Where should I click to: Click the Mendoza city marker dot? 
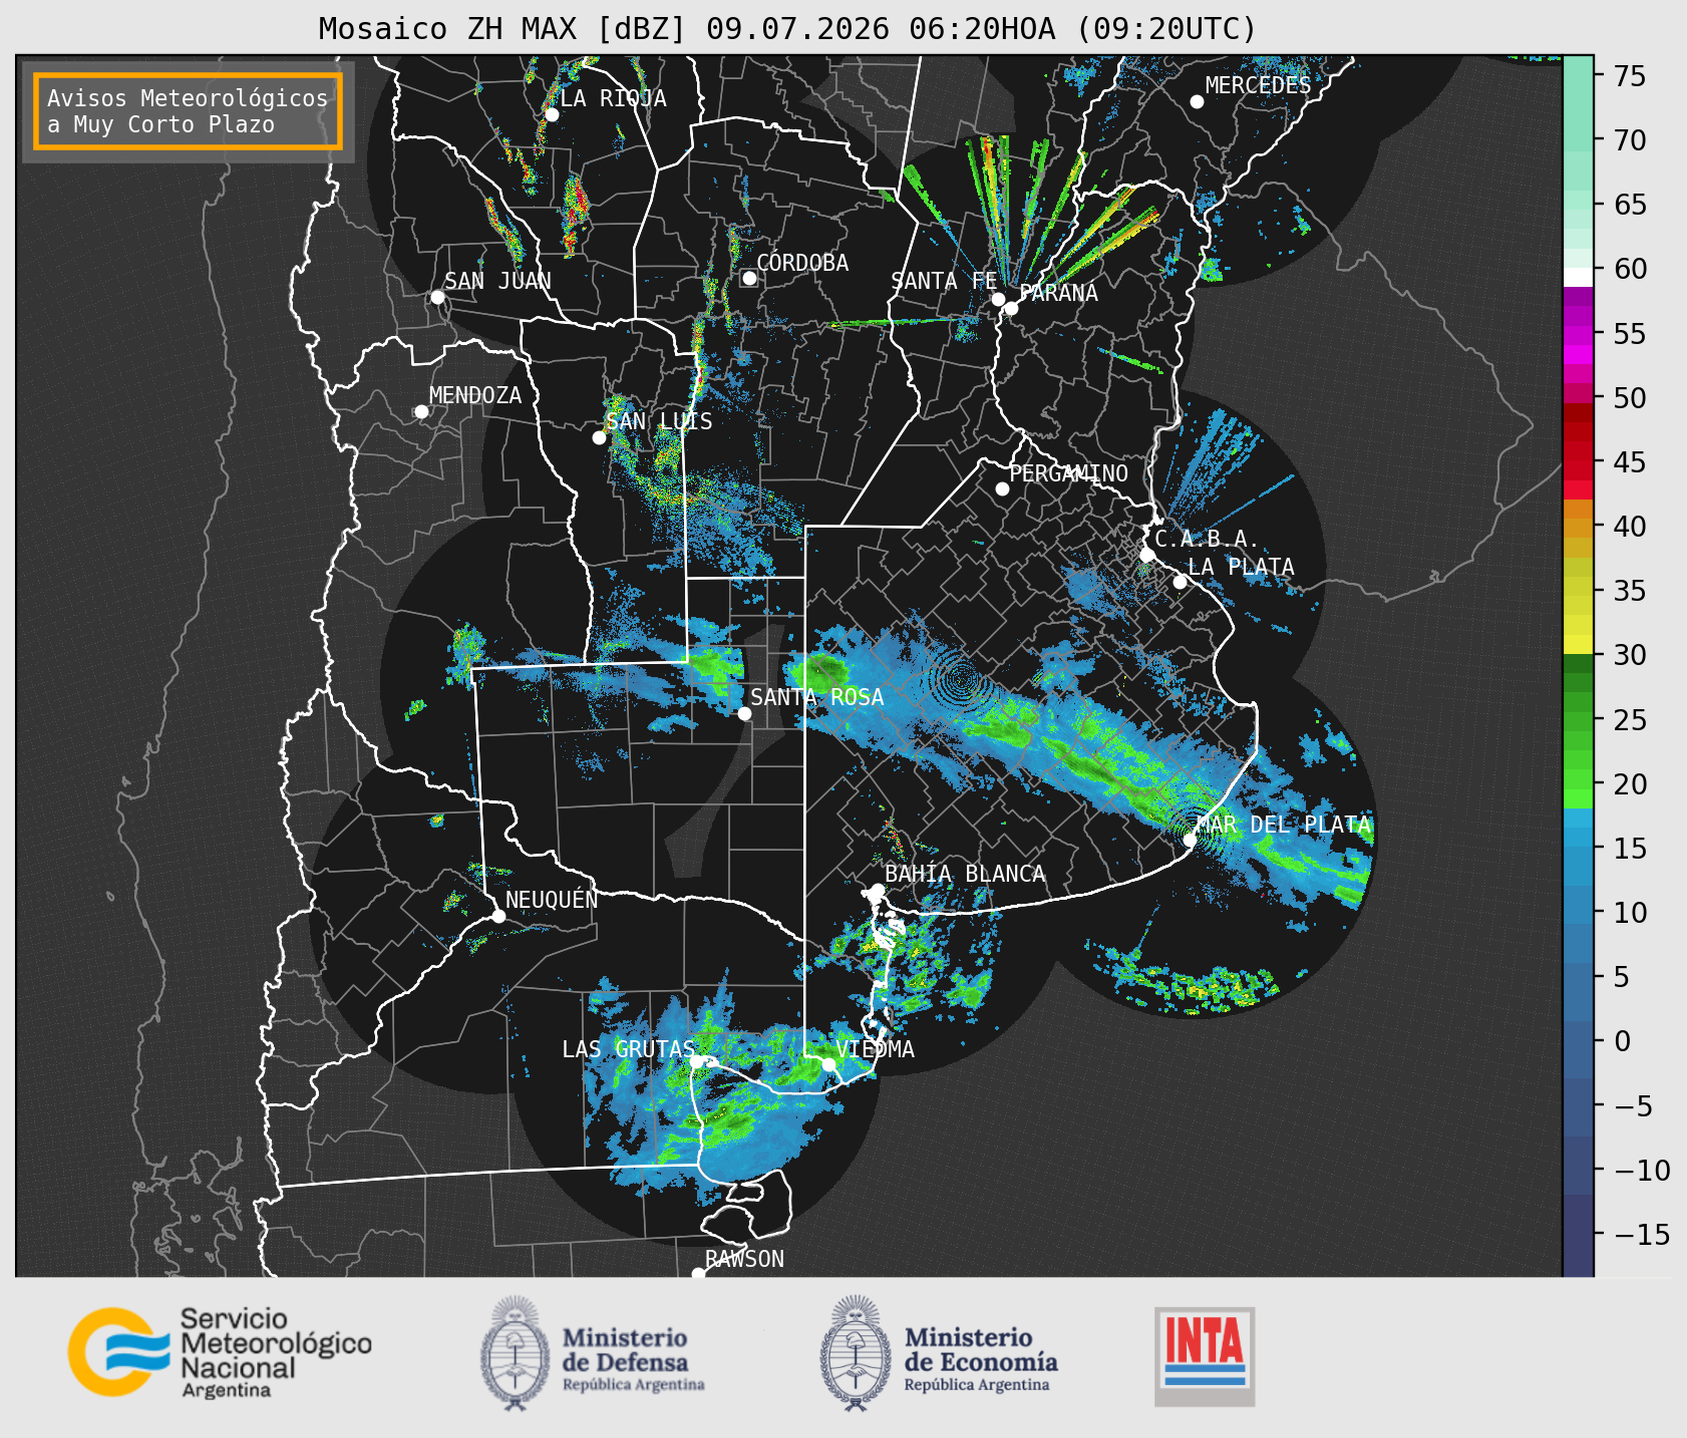coord(421,412)
